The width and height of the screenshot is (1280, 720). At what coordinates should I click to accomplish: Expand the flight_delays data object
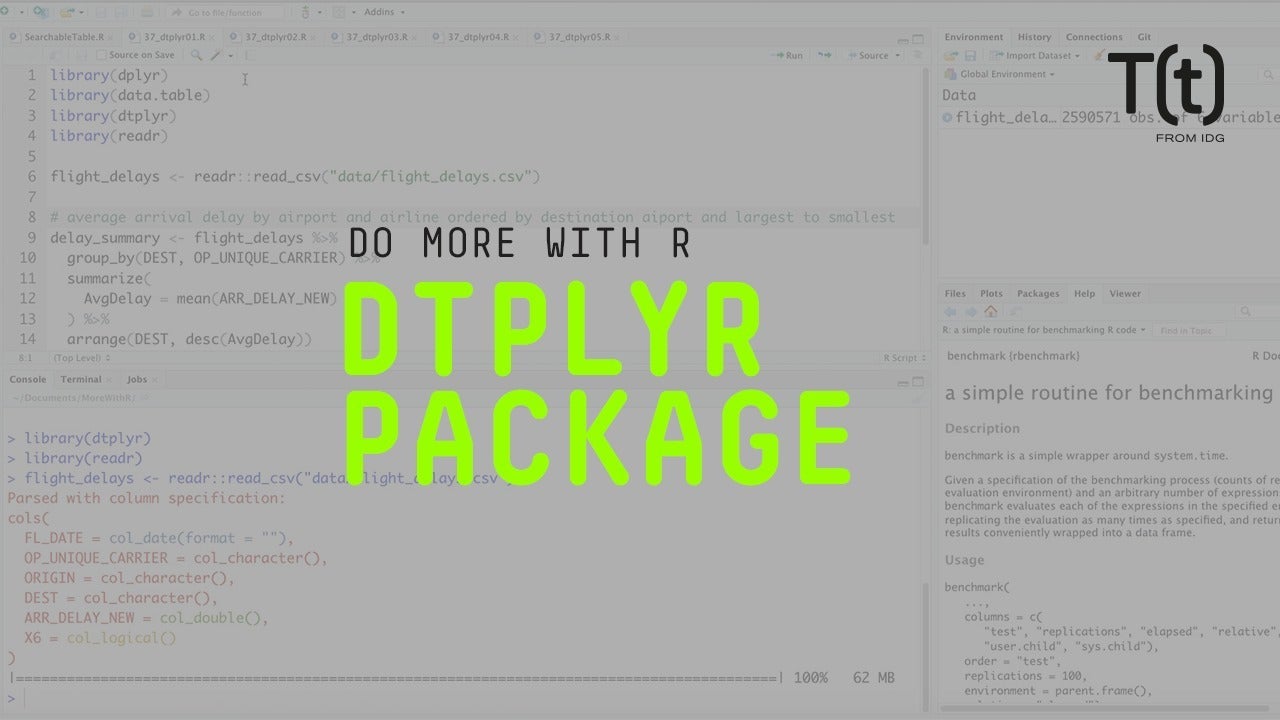point(948,117)
